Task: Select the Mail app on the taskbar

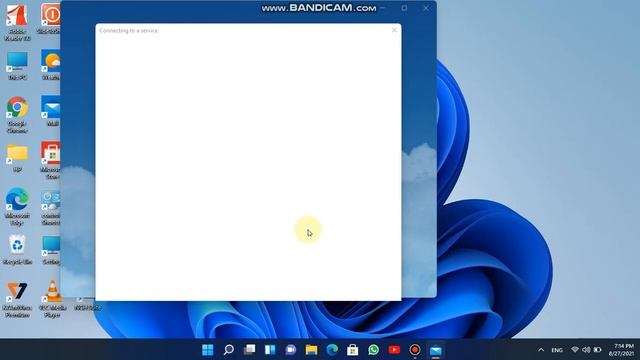Action: point(436,350)
